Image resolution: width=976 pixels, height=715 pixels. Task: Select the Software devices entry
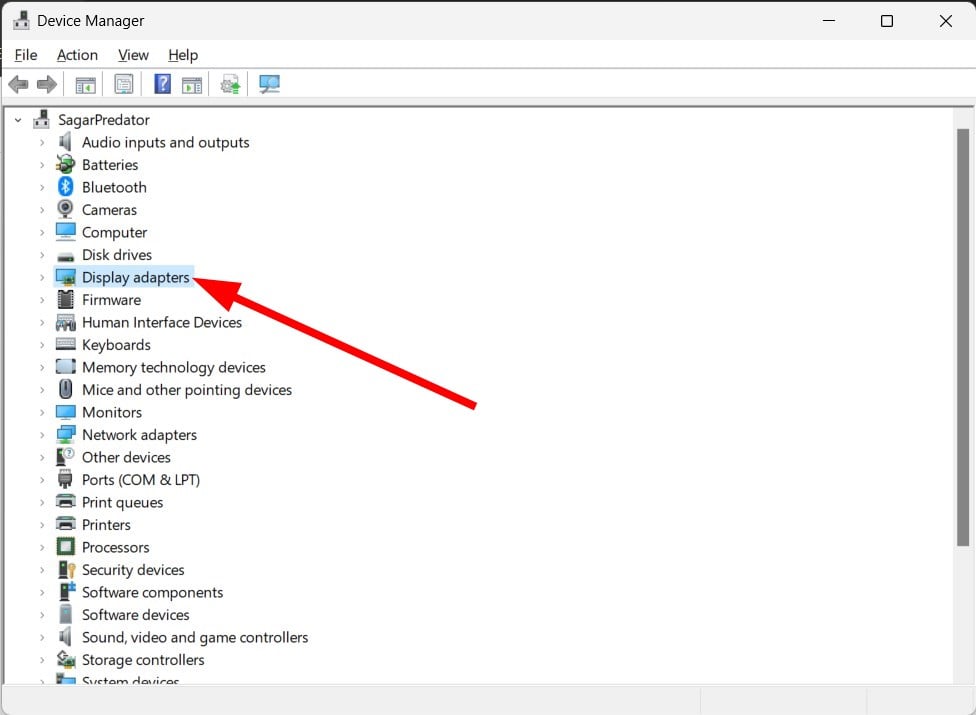tap(136, 615)
